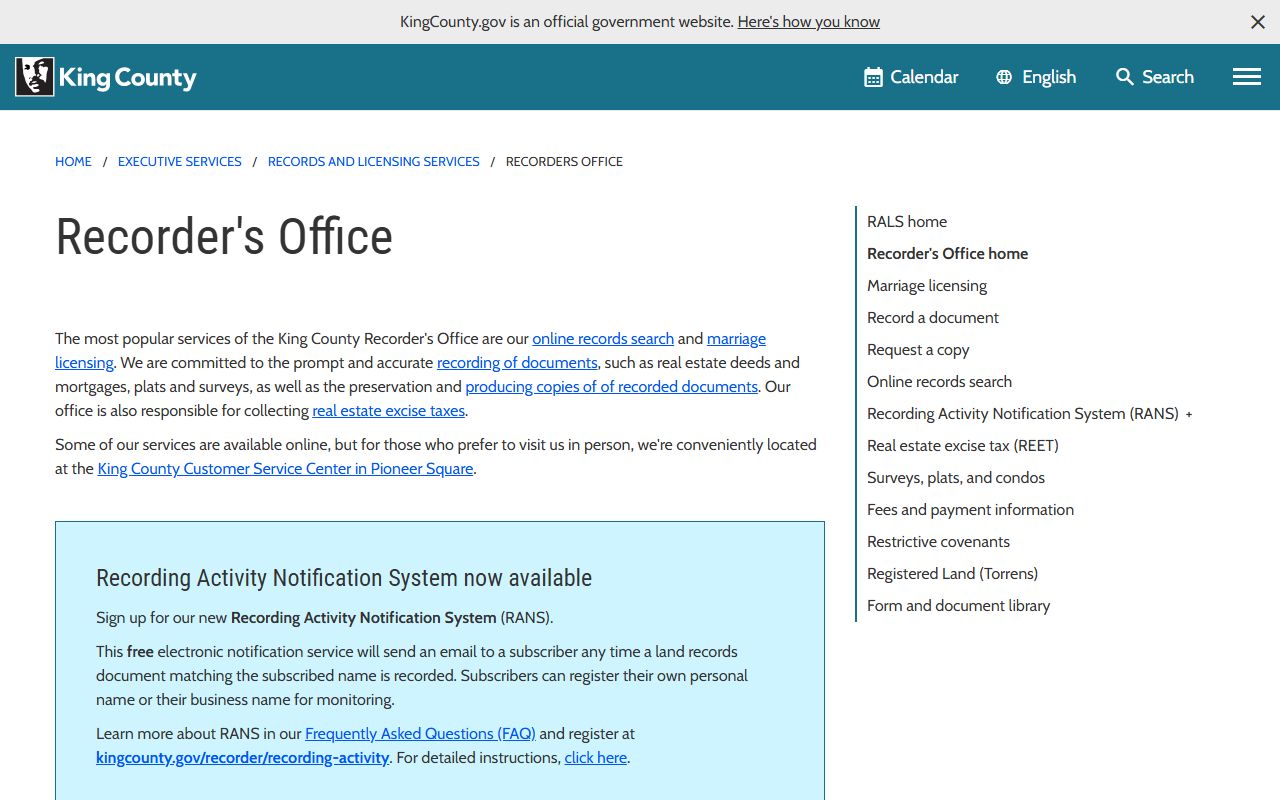Open Real estate excise tax (REET) sidebar item
The width and height of the screenshot is (1280, 800).
coord(962,446)
